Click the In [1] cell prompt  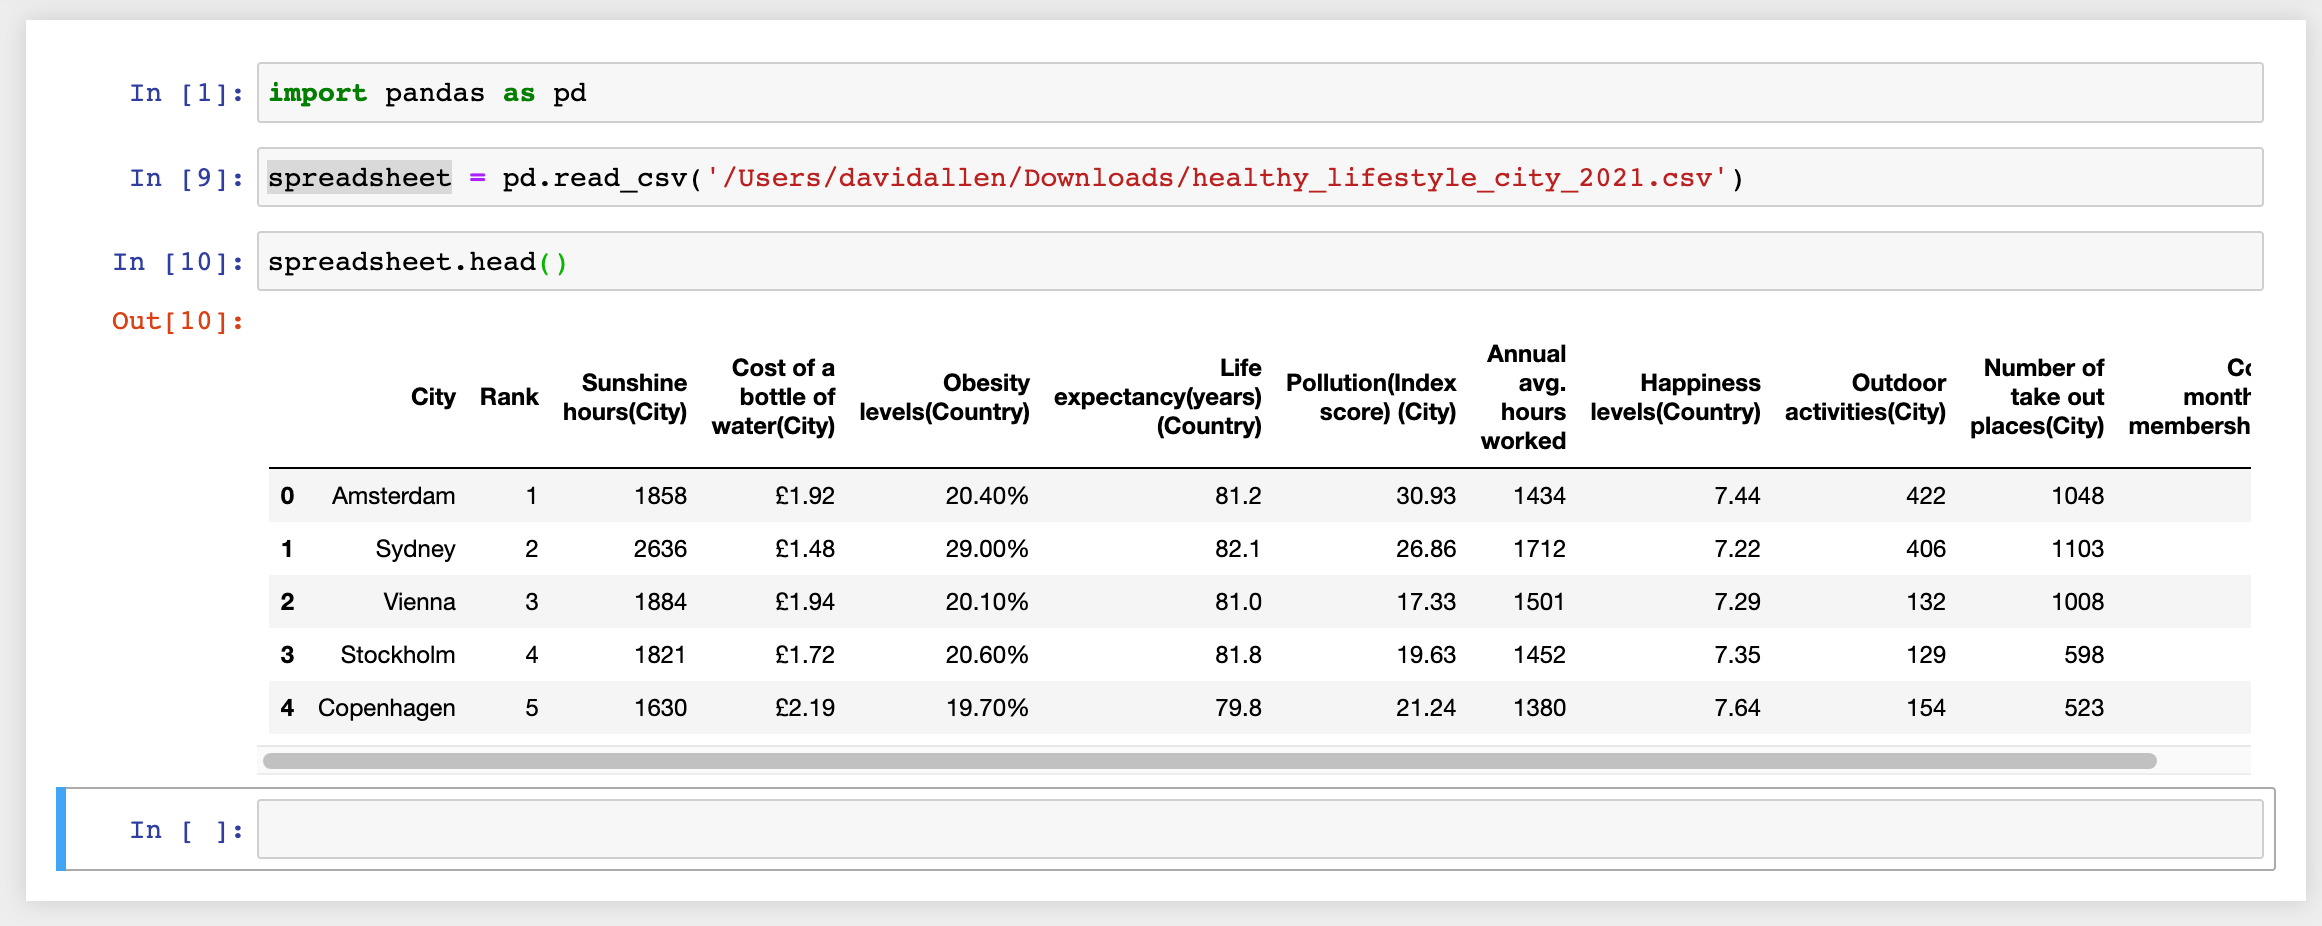click(187, 93)
